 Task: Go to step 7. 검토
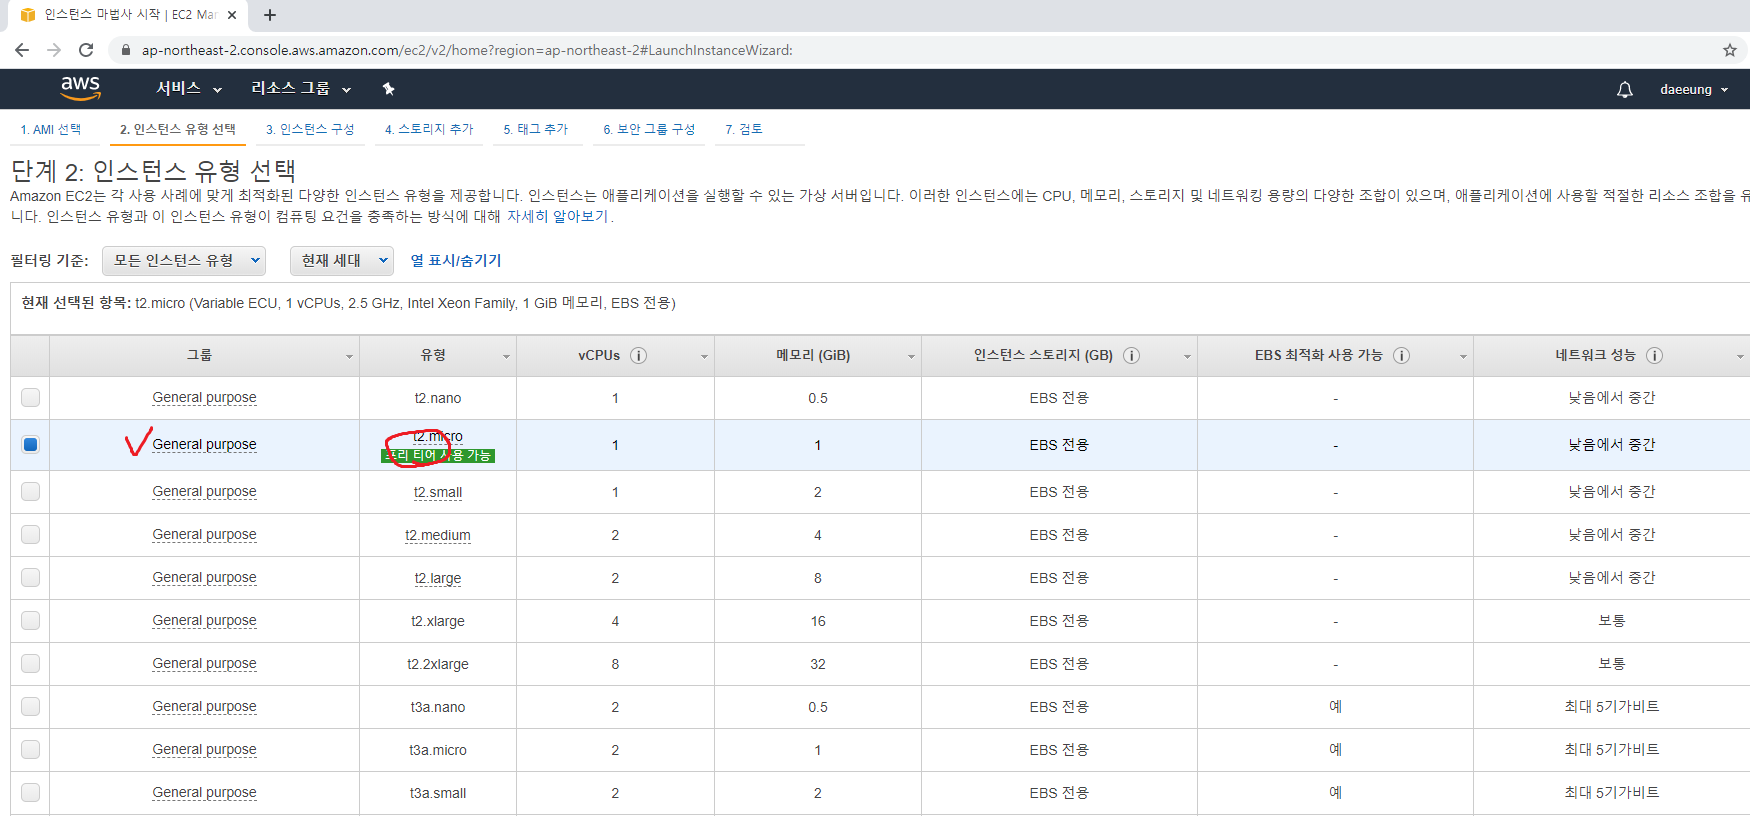pos(744,129)
